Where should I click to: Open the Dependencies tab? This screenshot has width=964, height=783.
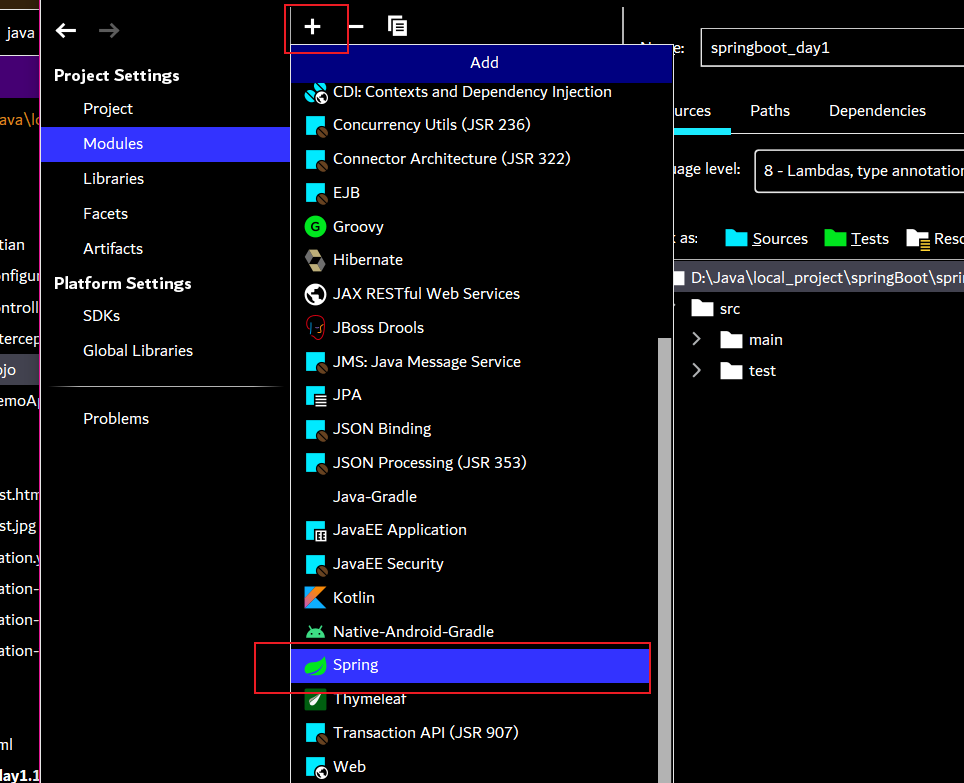(877, 111)
